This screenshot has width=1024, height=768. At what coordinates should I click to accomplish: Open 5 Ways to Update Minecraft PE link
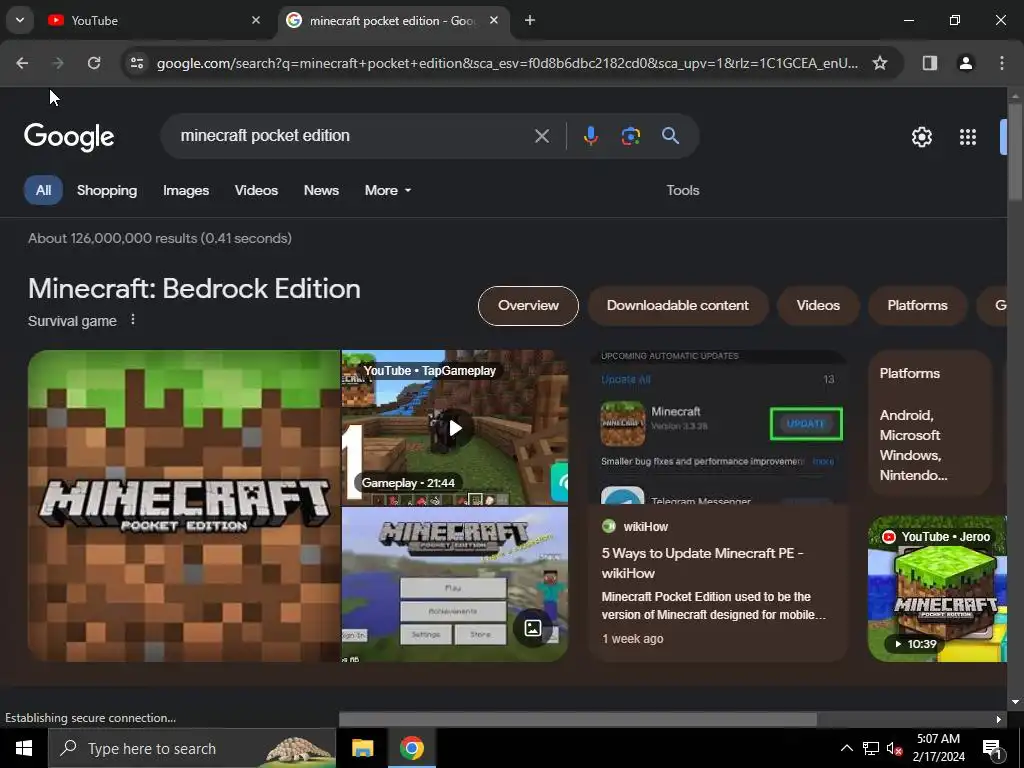coord(702,563)
